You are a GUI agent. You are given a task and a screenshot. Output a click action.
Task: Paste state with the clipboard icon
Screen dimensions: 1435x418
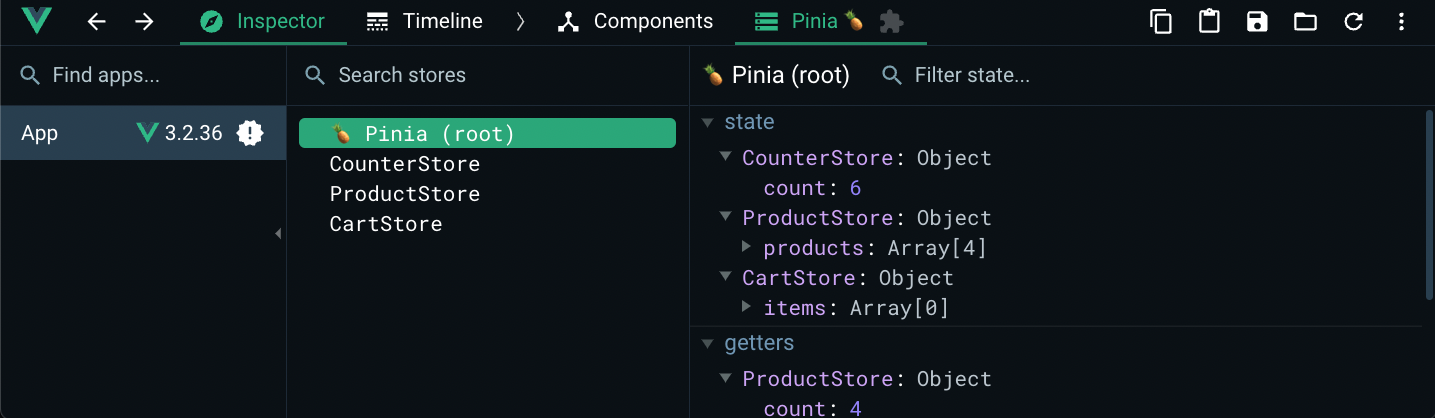click(1209, 21)
